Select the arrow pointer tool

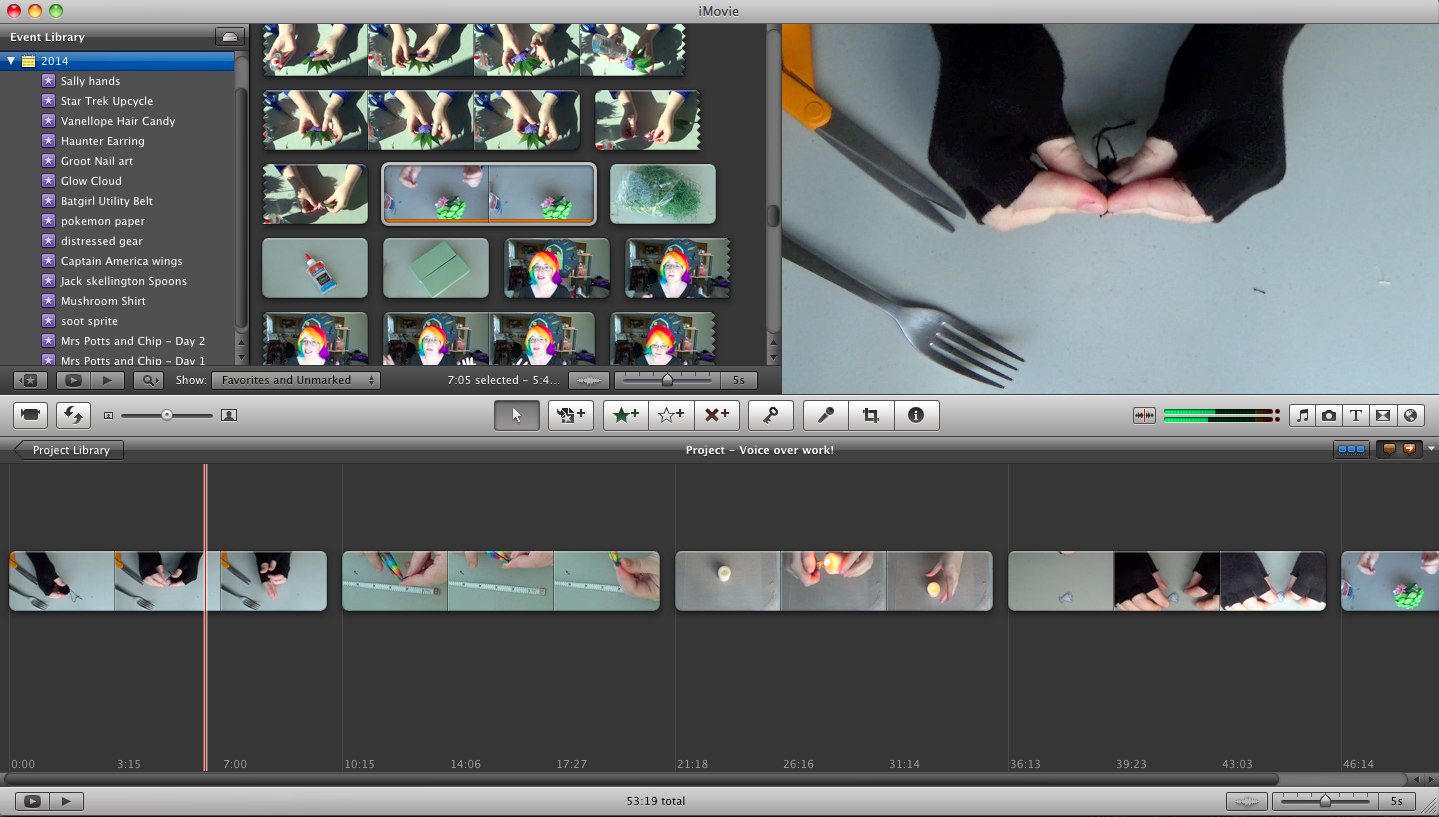(x=517, y=415)
